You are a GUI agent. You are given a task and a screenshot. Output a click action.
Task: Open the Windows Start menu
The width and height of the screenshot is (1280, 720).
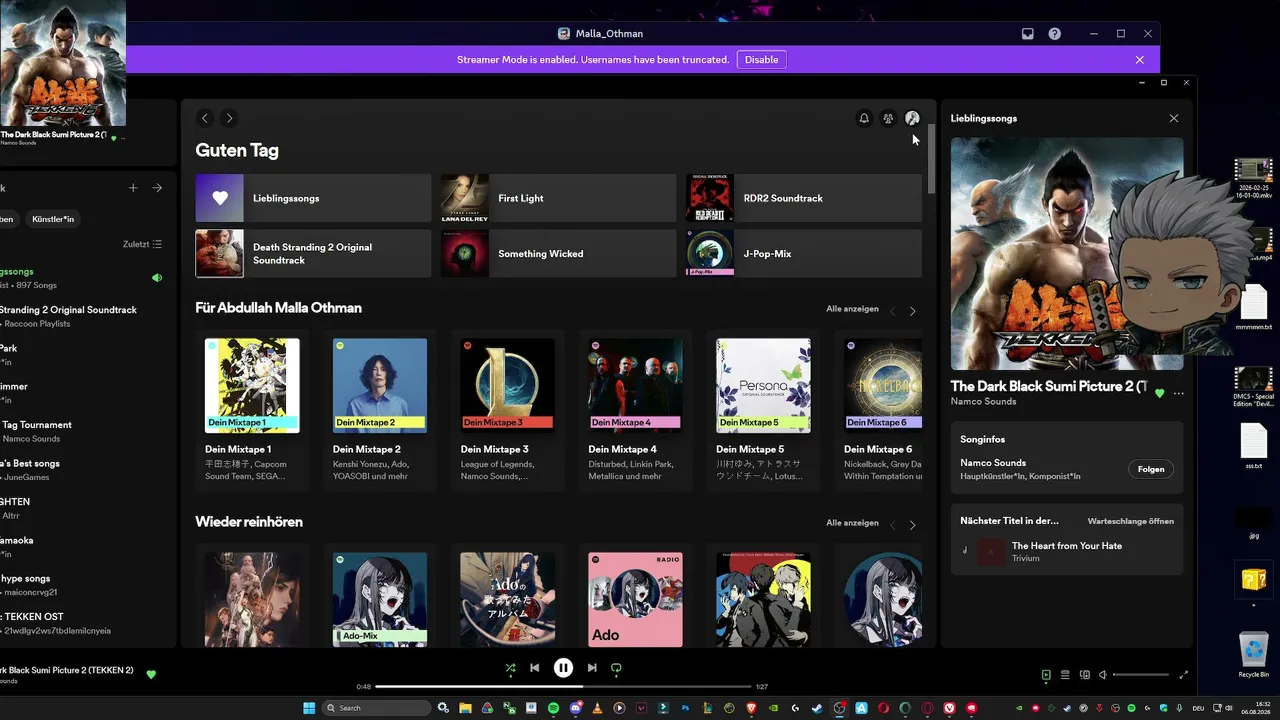tap(309, 708)
